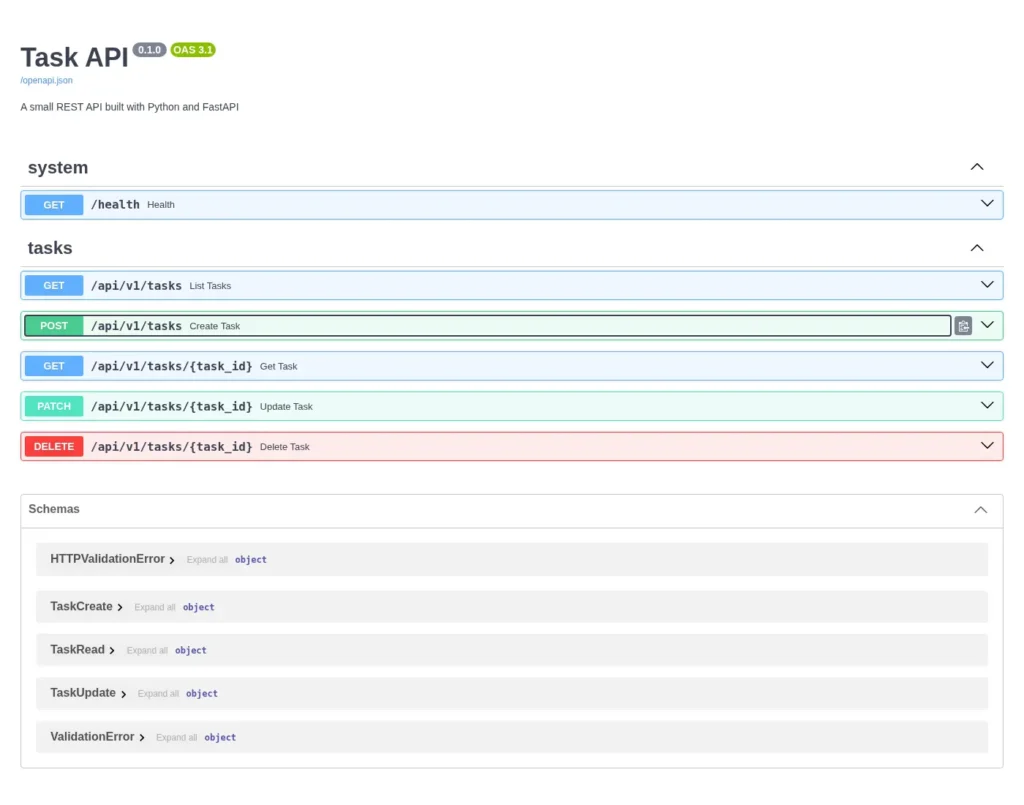
Task: Click the List Tasks summary text
Action: click(210, 286)
